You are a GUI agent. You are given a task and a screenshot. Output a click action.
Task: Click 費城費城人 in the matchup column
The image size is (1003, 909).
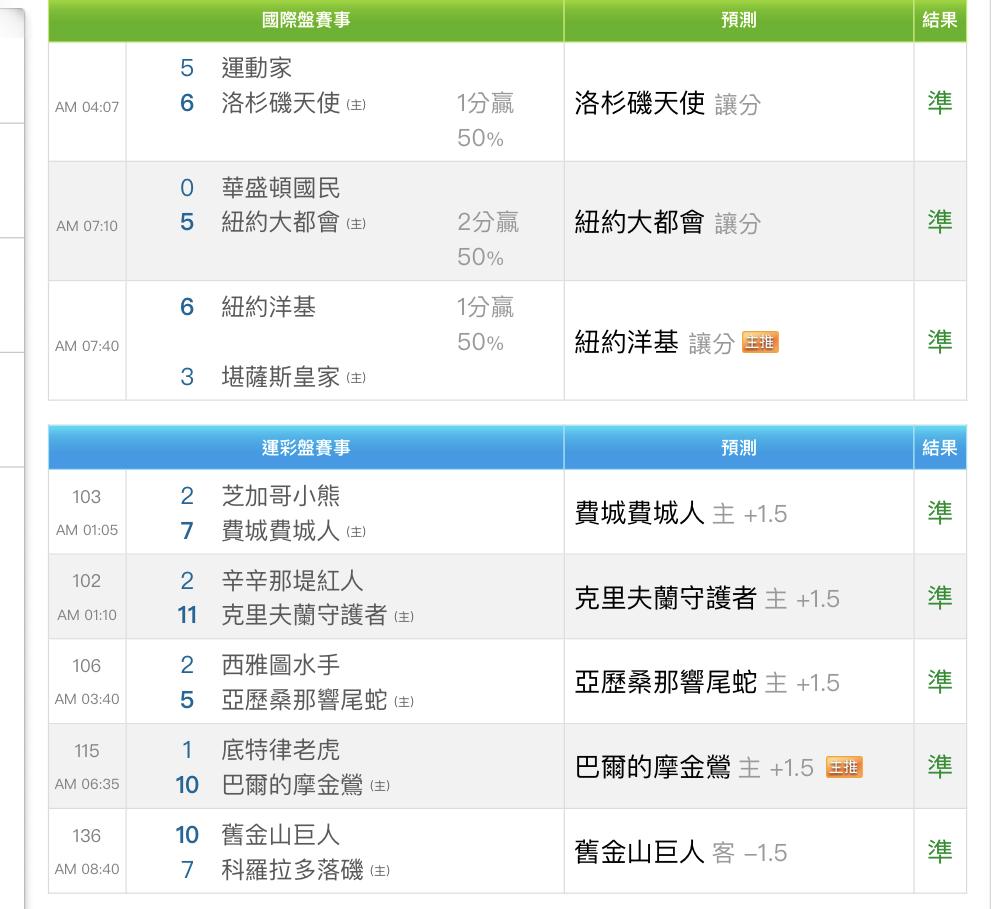point(281,530)
